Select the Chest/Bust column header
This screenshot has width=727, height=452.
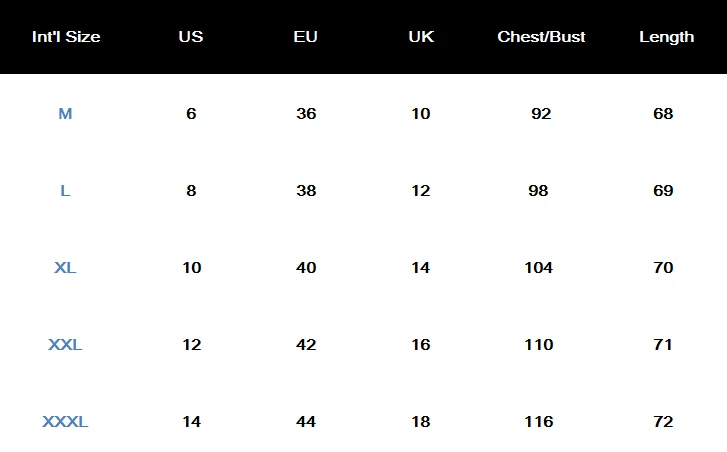(541, 37)
